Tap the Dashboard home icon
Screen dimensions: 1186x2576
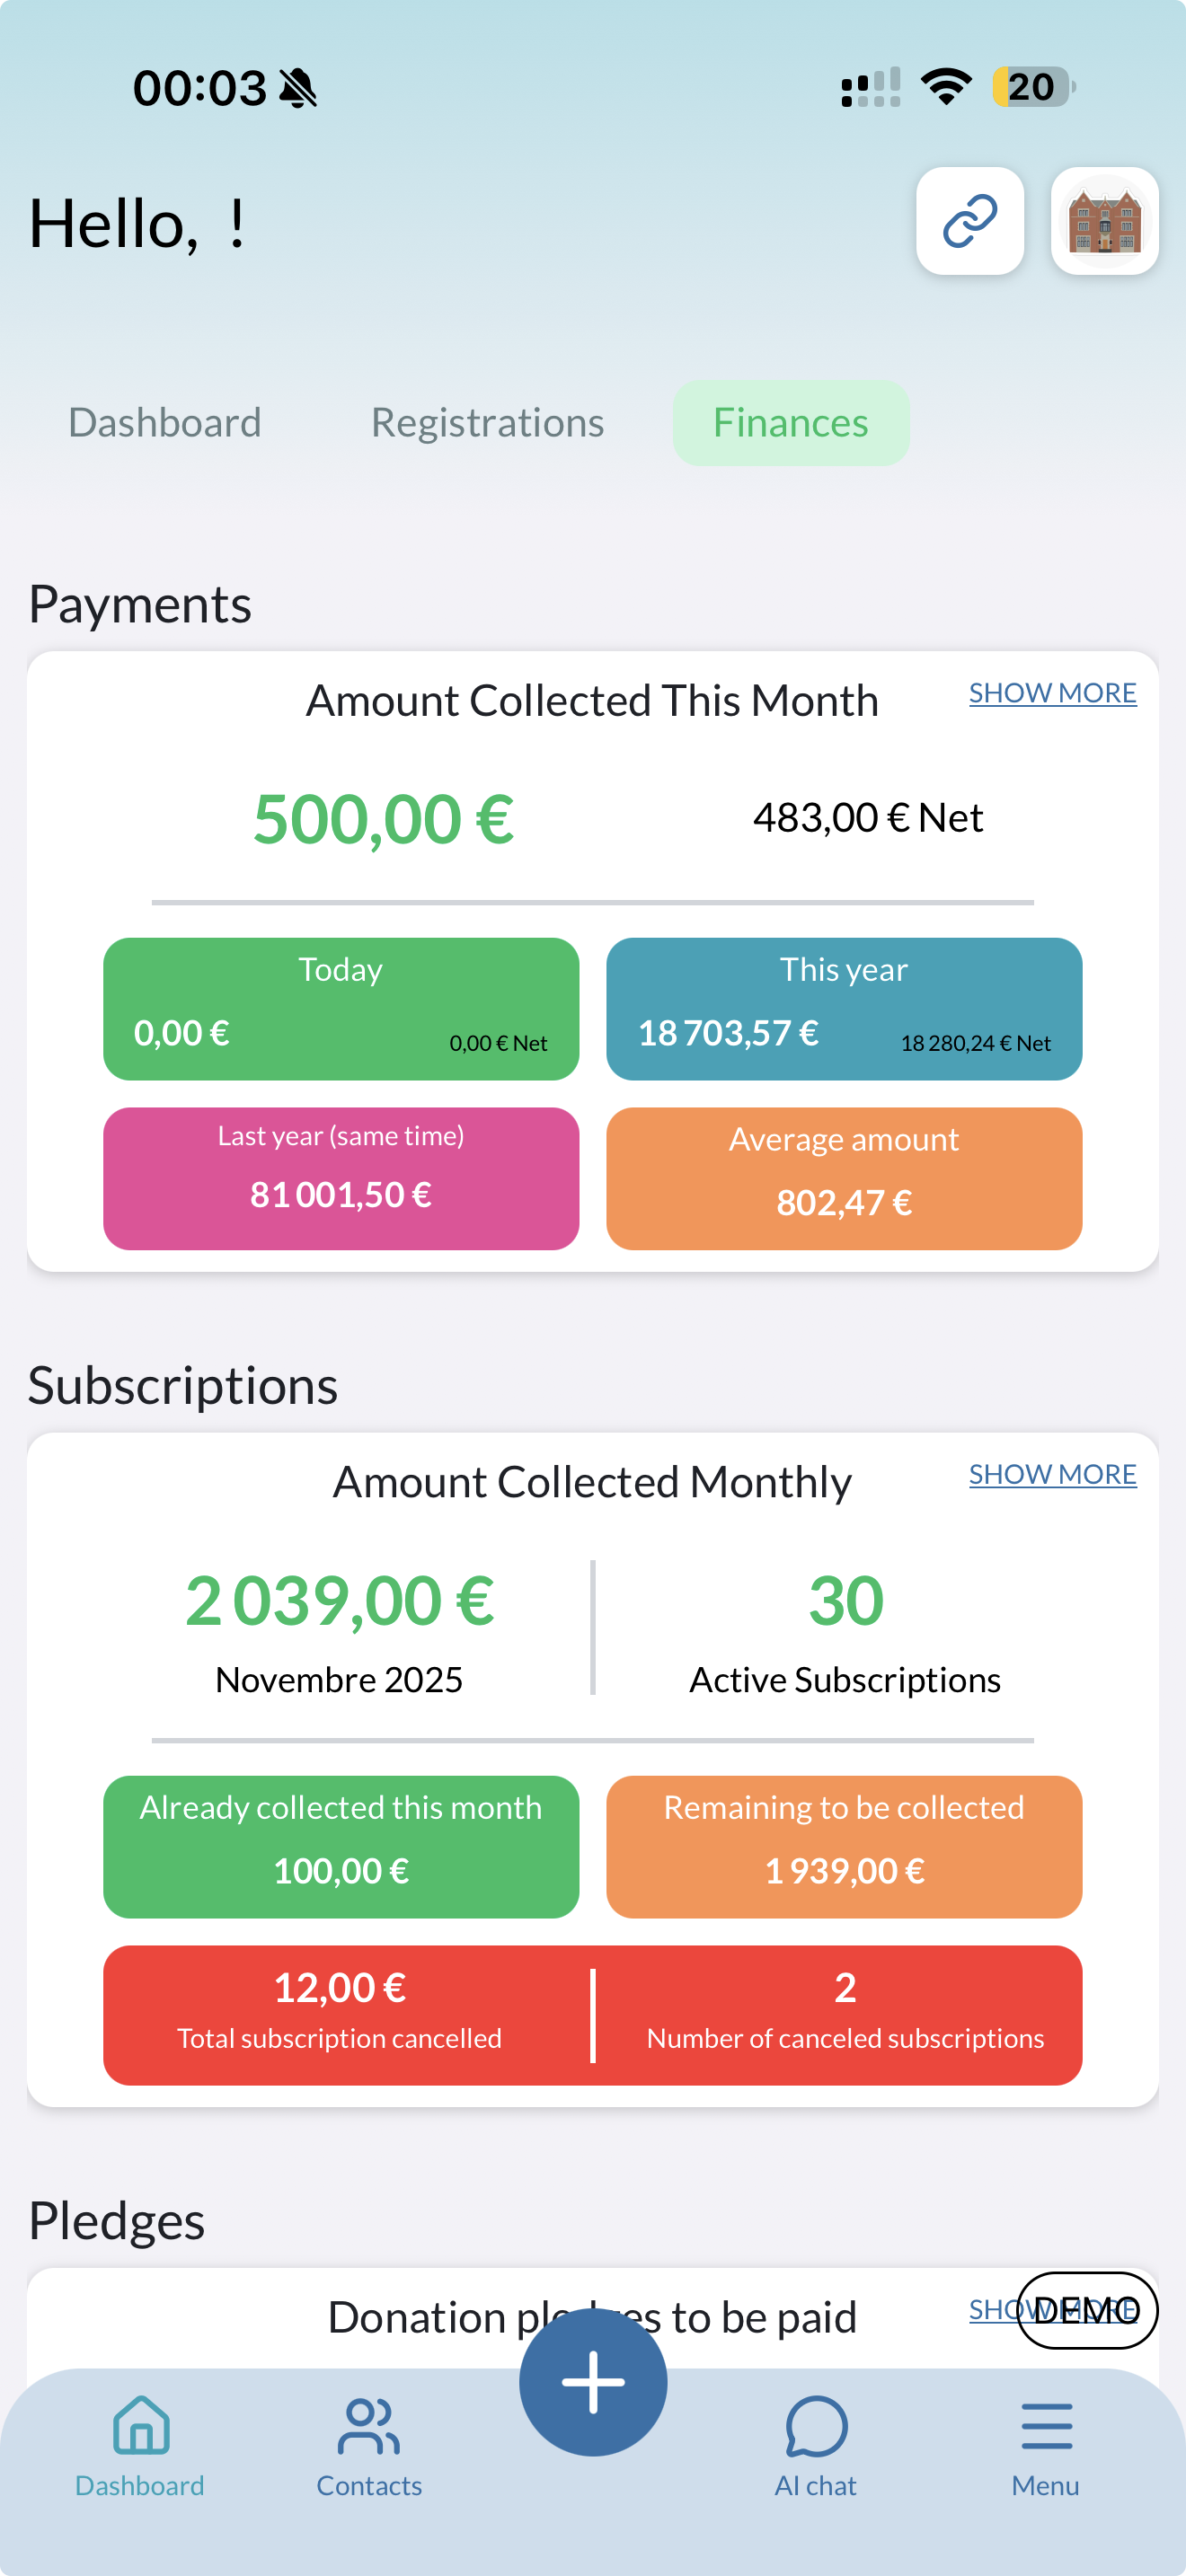point(141,2425)
